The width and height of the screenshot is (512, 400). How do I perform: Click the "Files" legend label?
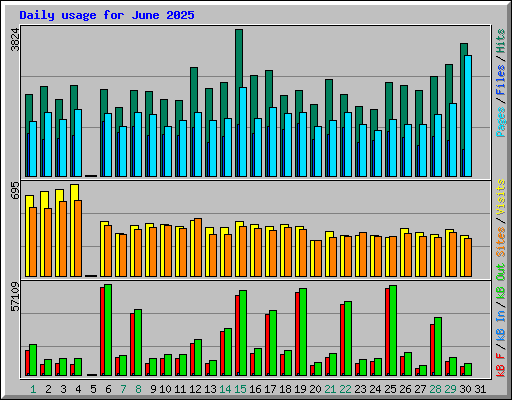[x=501, y=80]
